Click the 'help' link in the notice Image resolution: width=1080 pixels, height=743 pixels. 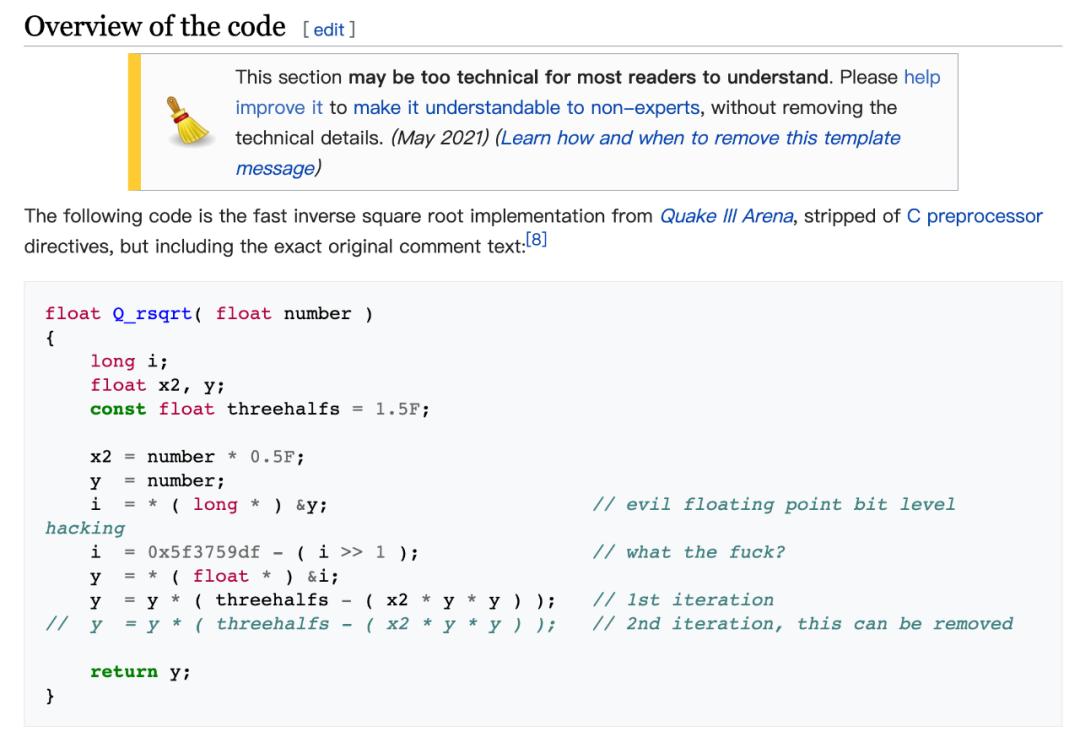point(922,77)
